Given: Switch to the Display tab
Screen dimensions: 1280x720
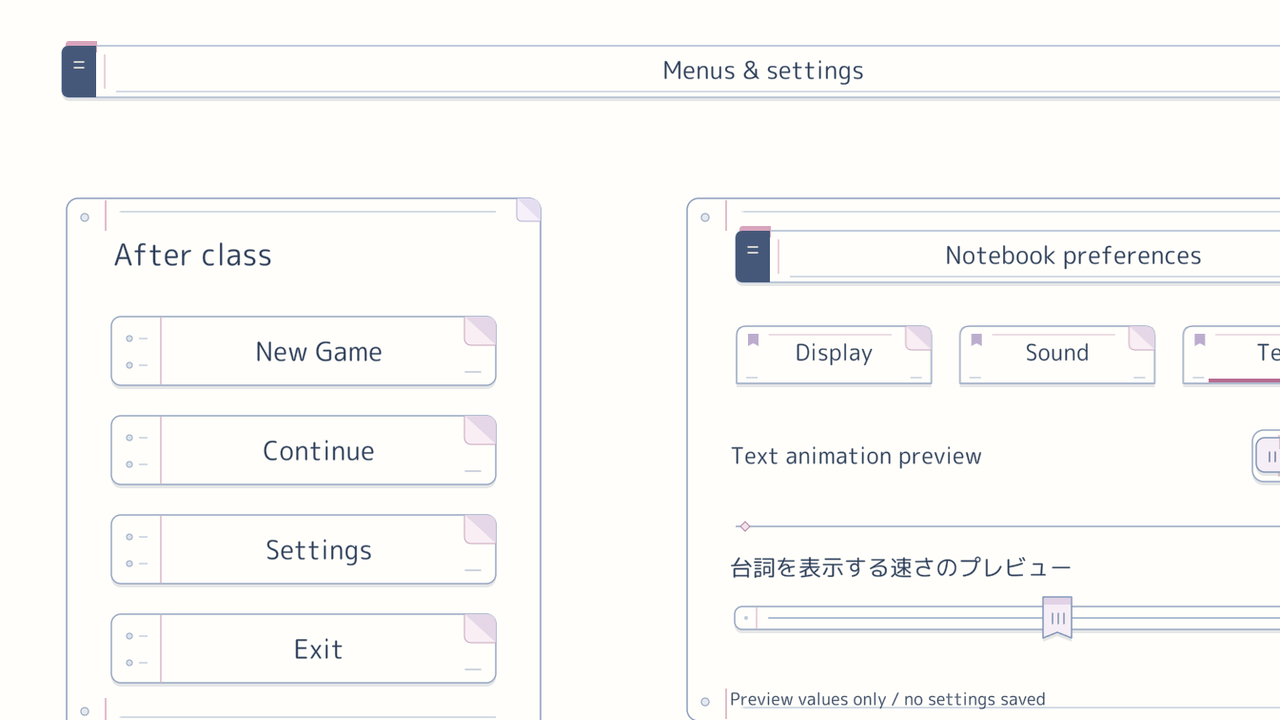Looking at the screenshot, I should 834,354.
